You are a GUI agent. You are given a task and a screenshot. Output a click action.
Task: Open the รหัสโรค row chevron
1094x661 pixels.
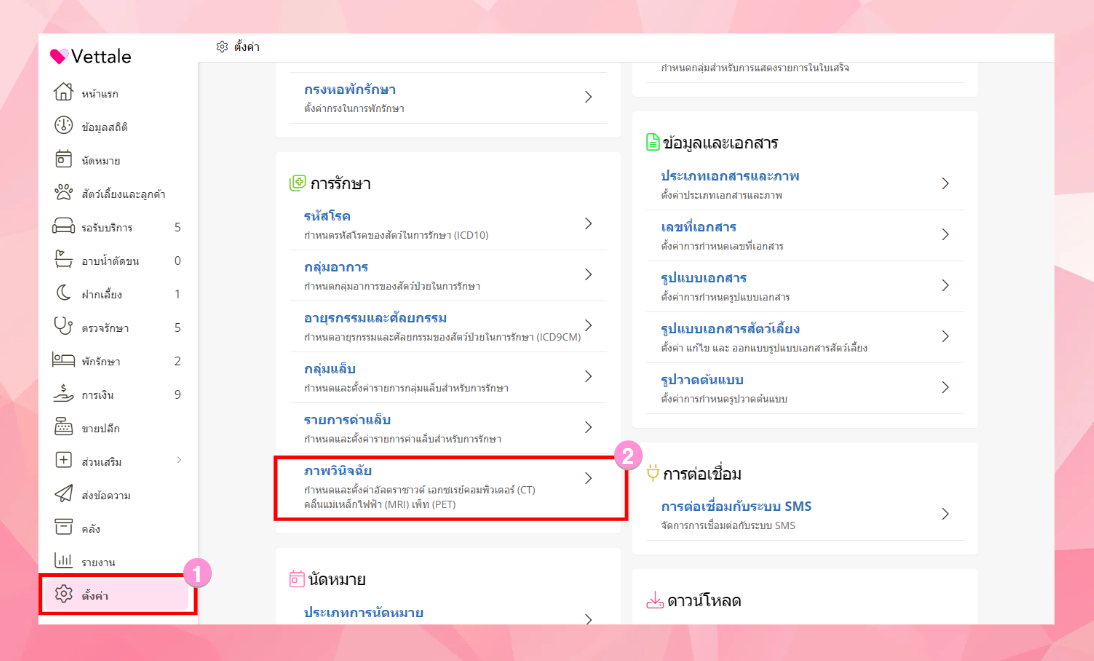(588, 223)
